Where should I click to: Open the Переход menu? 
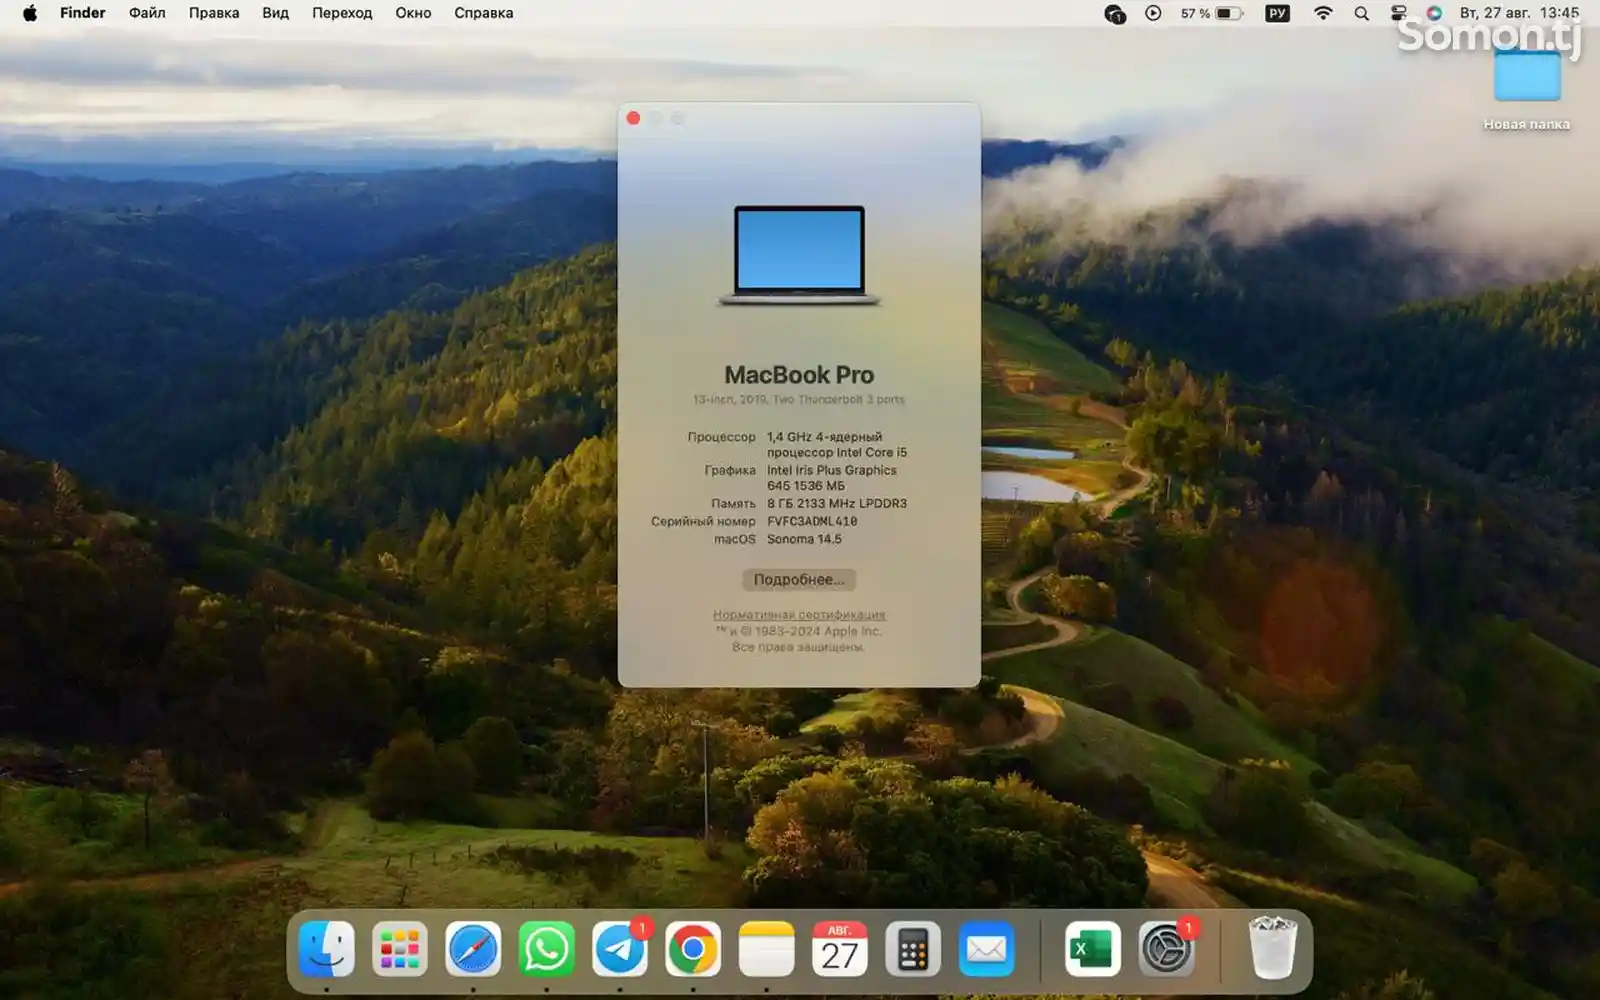(x=342, y=13)
